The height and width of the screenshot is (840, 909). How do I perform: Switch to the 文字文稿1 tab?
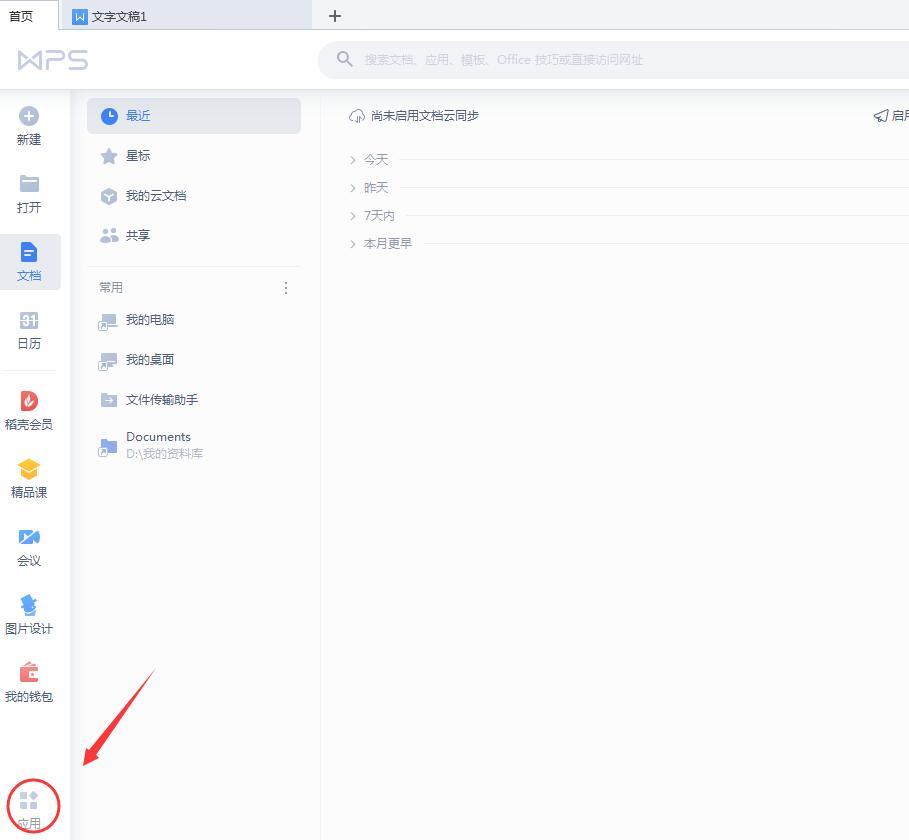pos(186,16)
